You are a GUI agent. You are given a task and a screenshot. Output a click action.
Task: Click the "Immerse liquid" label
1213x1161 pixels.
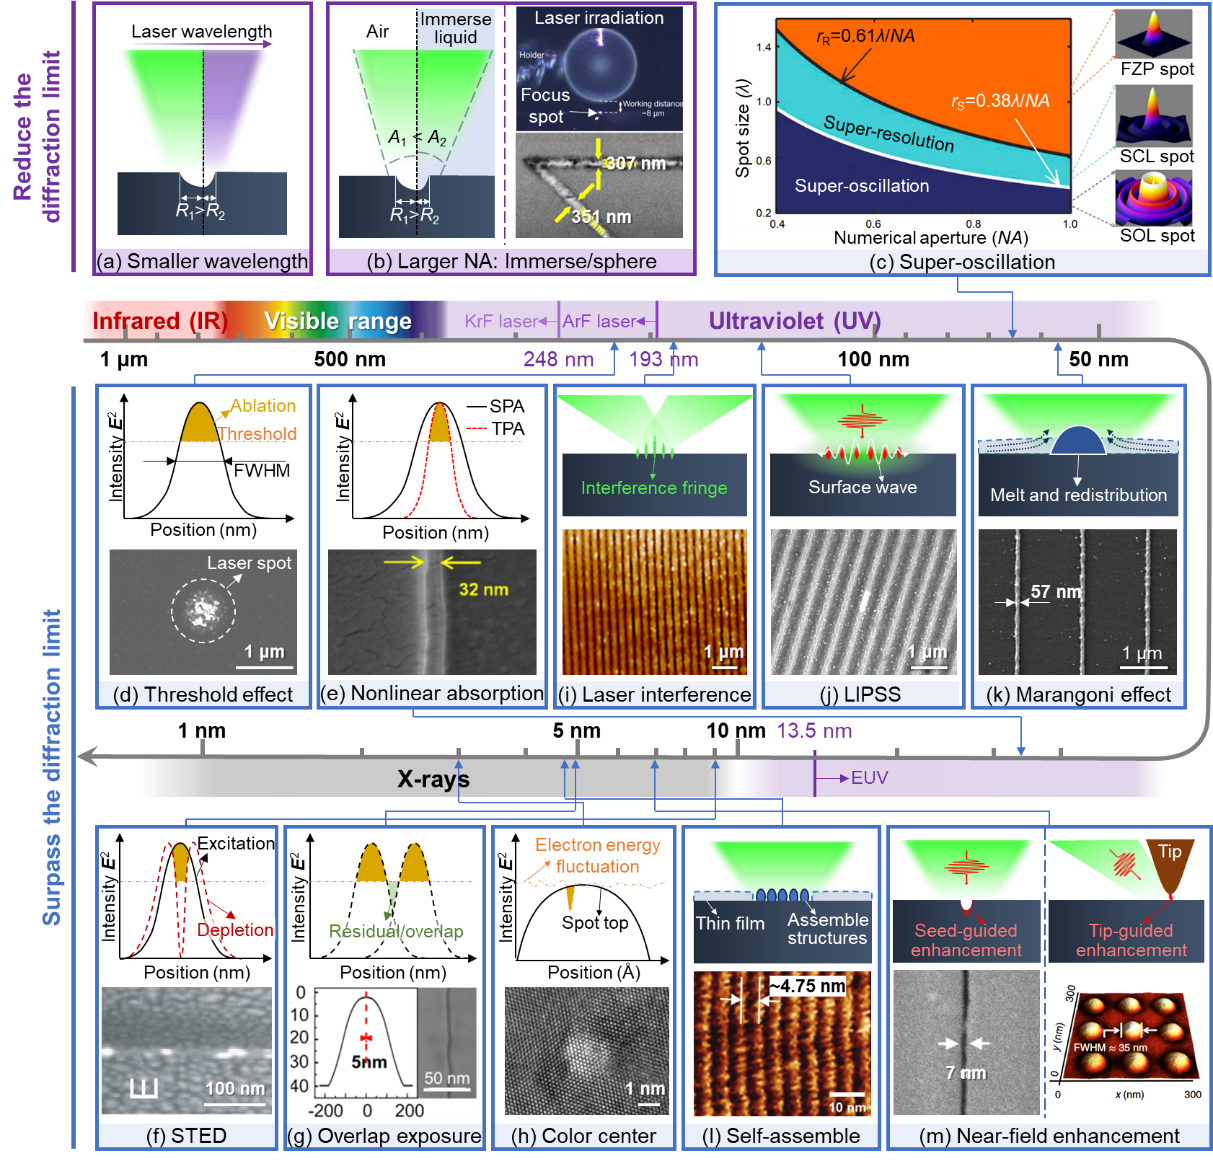(456, 28)
